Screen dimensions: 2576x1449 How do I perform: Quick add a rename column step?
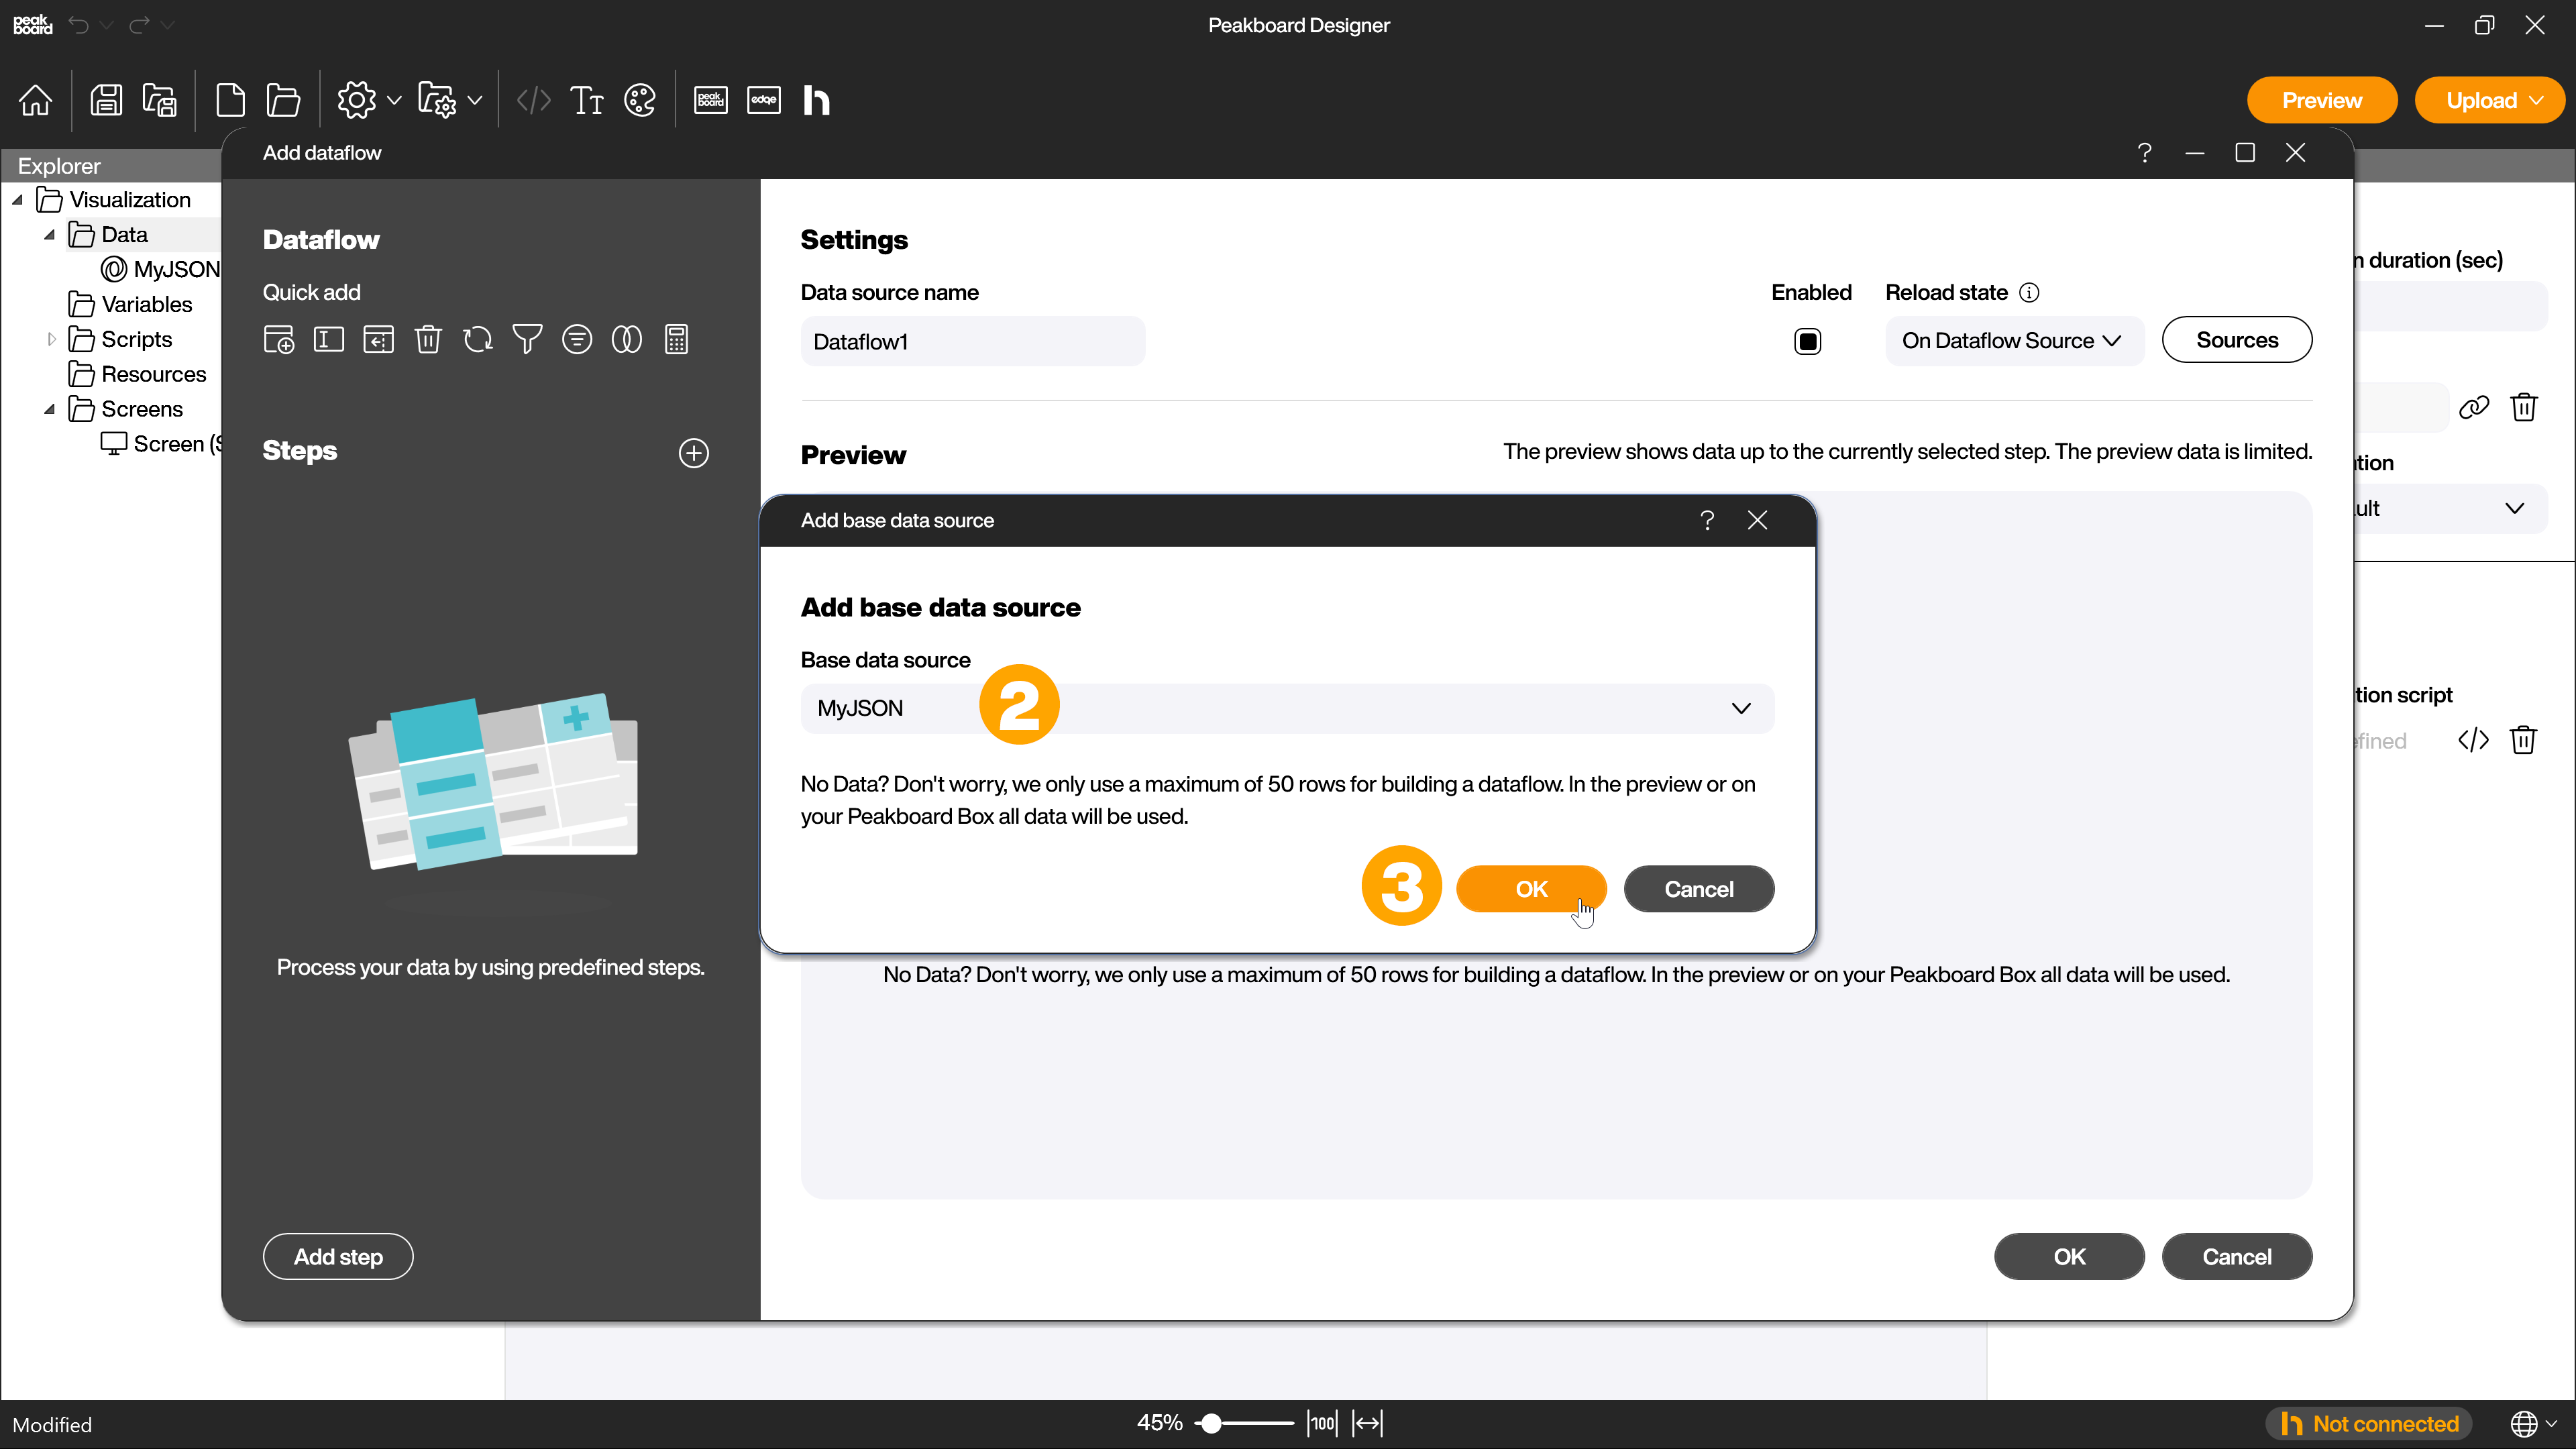pos(329,340)
